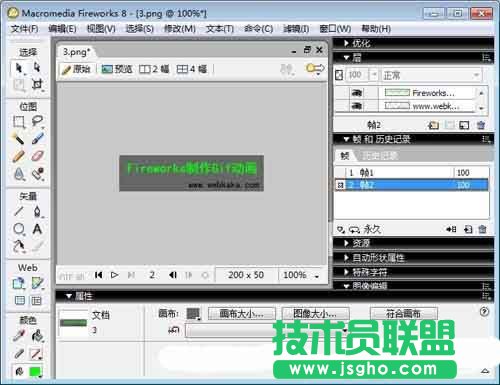Select the Line tool
Viewport: 500px width, 385px height.
coord(19,211)
